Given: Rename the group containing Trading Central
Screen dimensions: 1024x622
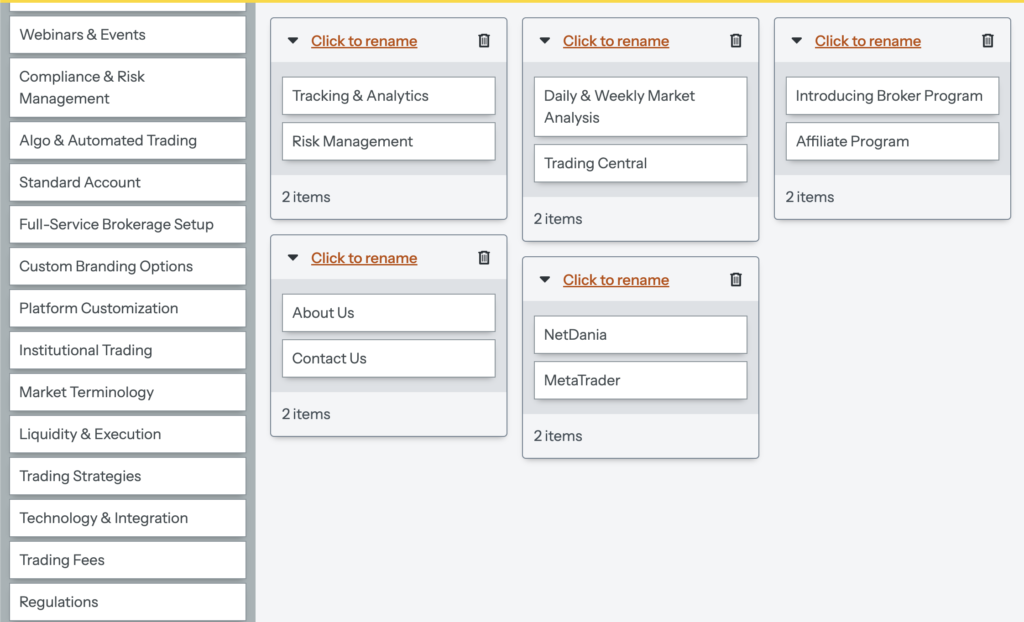Looking at the screenshot, I should (x=616, y=41).
